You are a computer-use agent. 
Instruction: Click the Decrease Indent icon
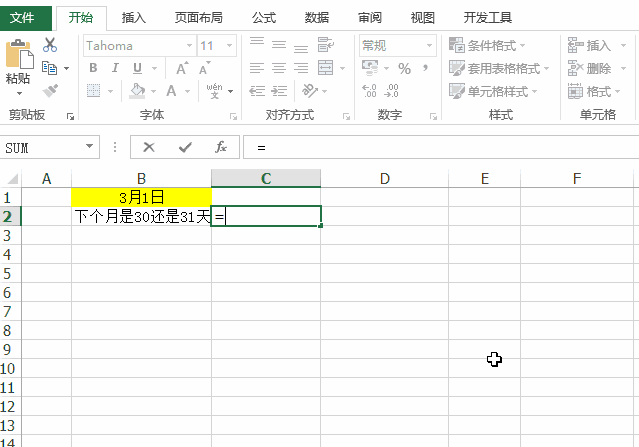tap(257, 91)
